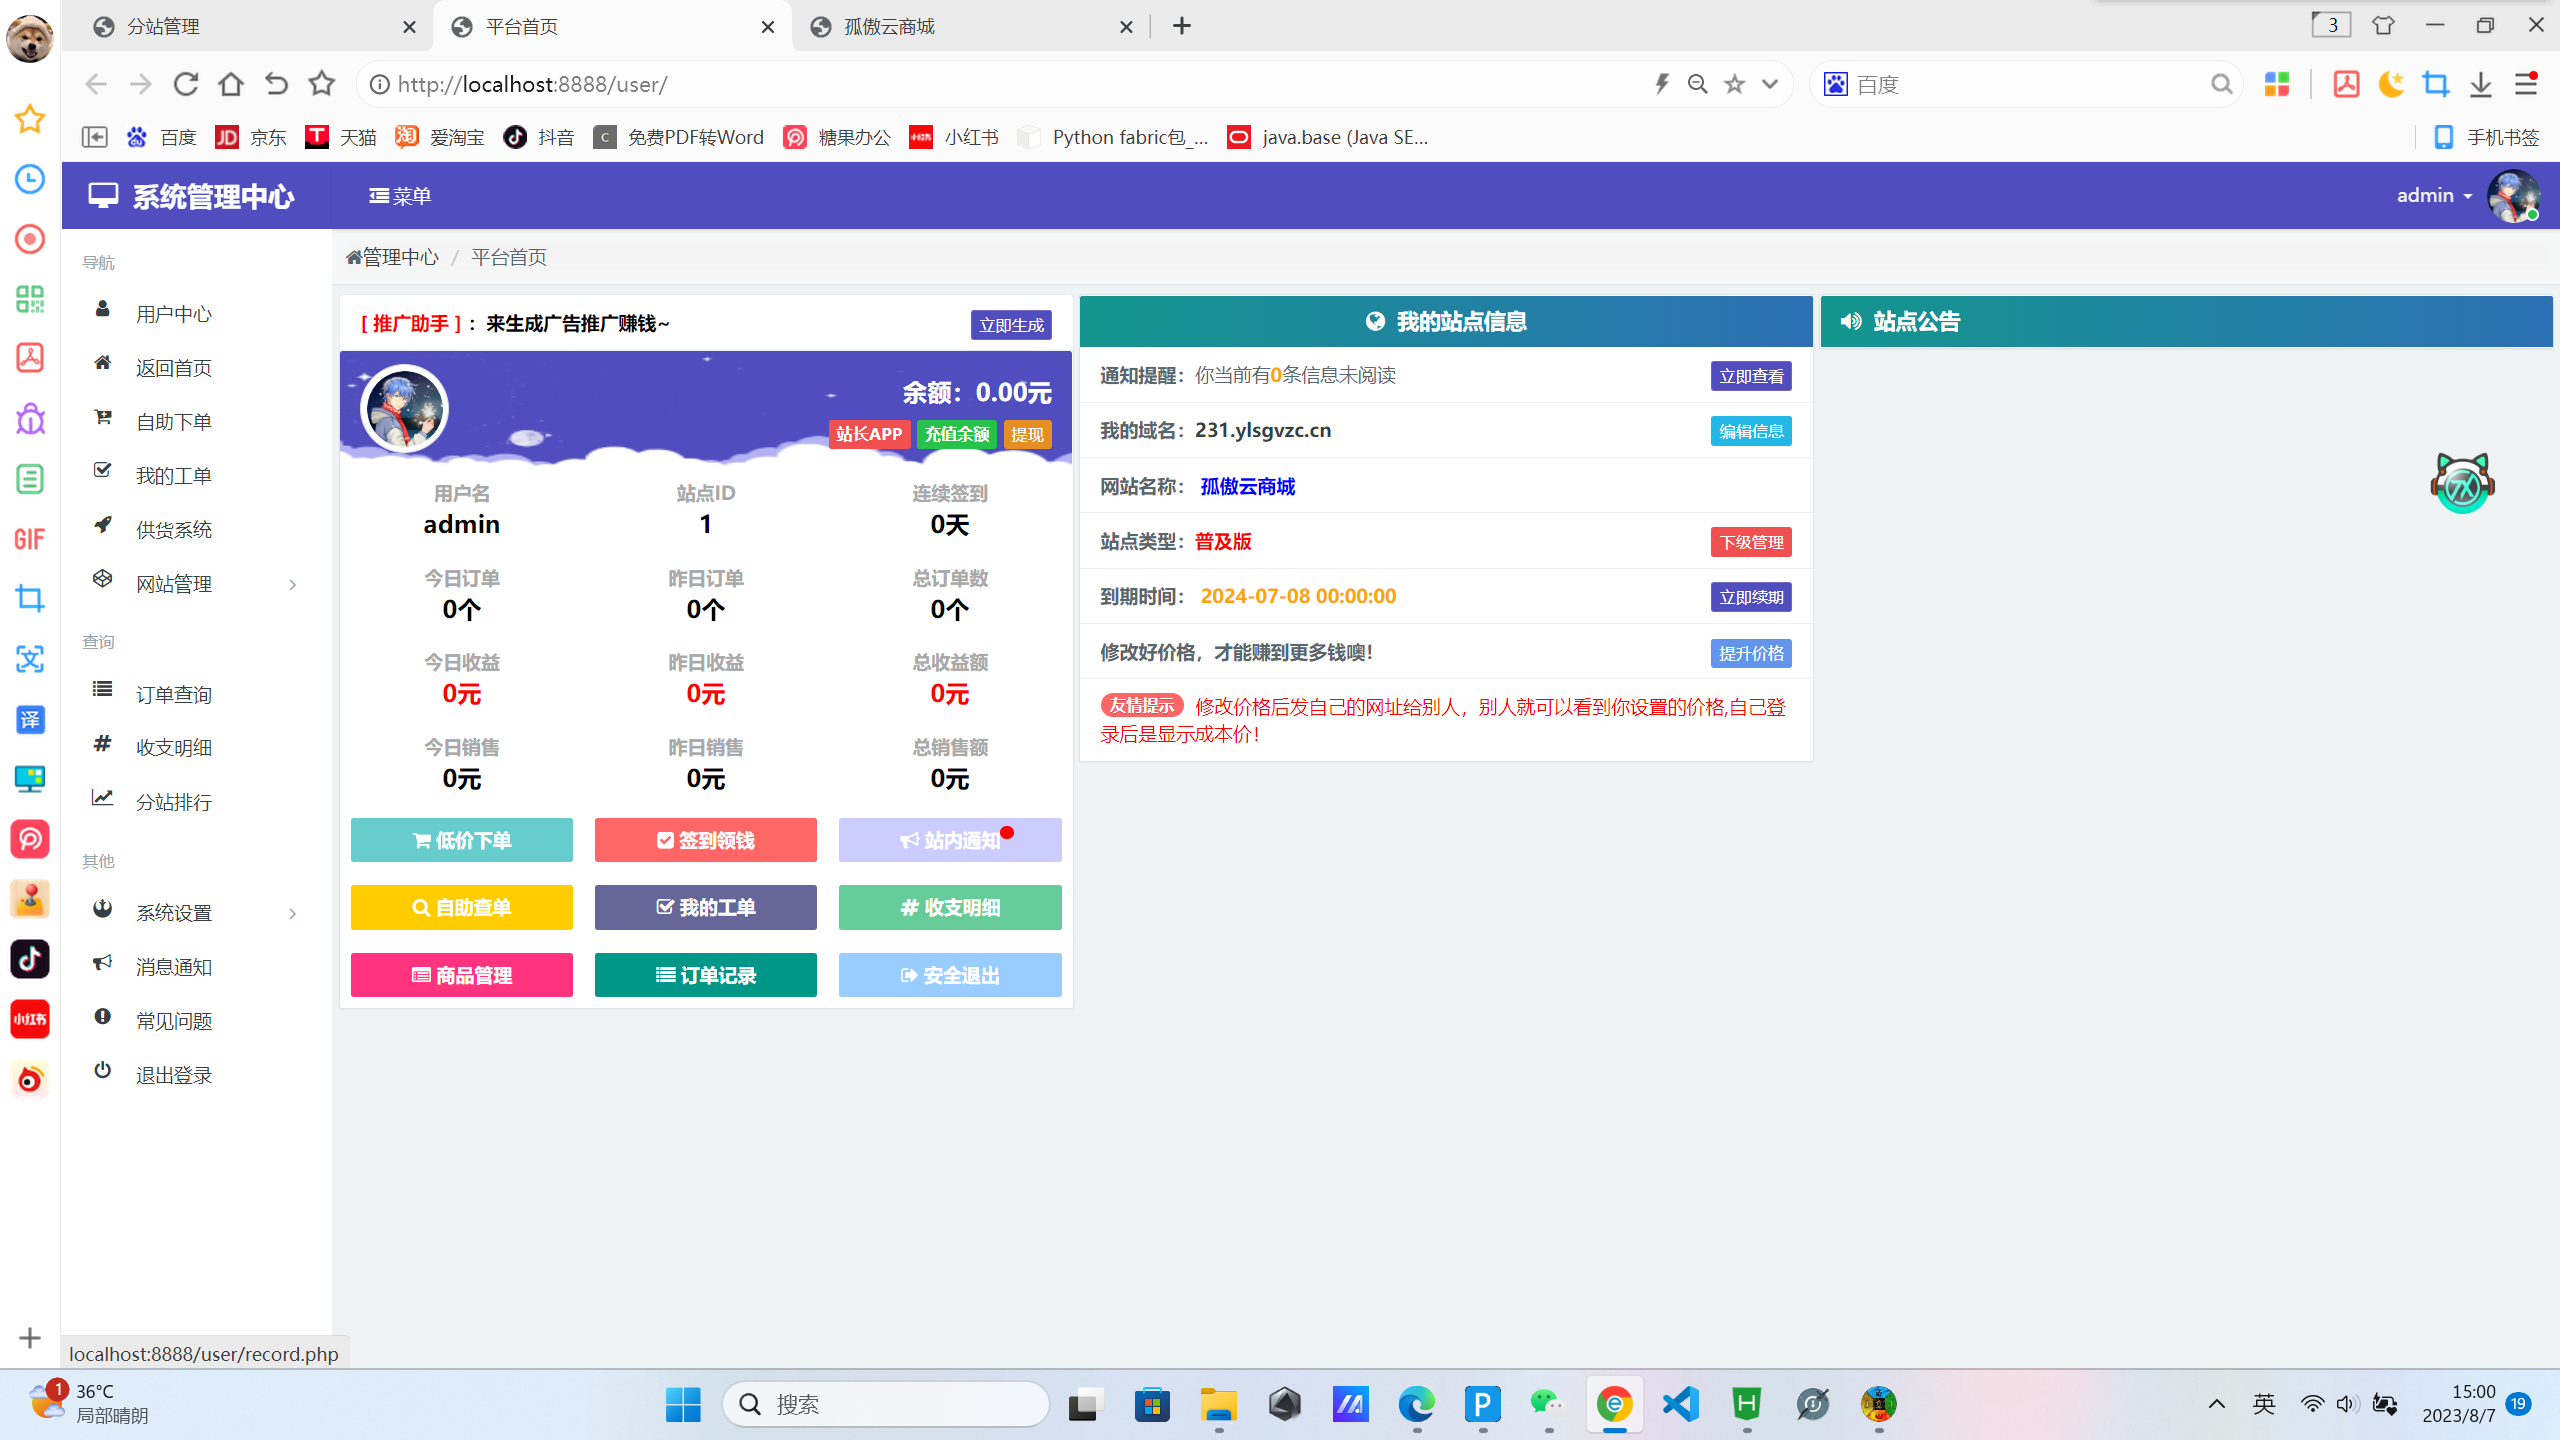Toggle the bookmarks sidebar panel icon

point(95,137)
